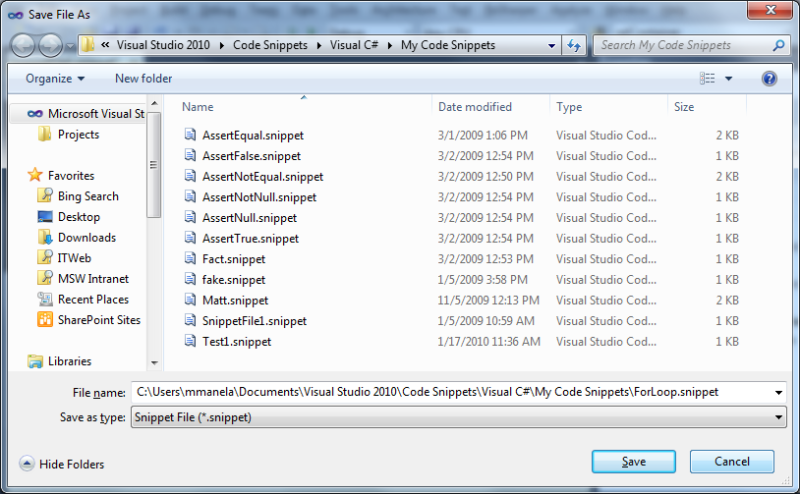The height and width of the screenshot is (494, 800).
Task: Click the Back navigation arrow button
Action: click(23, 45)
